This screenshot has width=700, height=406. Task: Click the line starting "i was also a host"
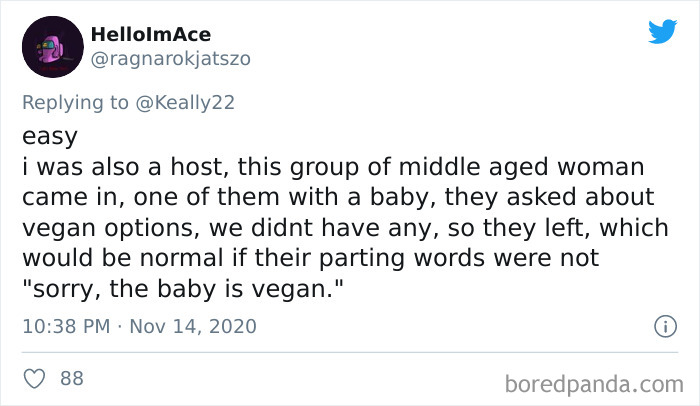[x=333, y=167]
